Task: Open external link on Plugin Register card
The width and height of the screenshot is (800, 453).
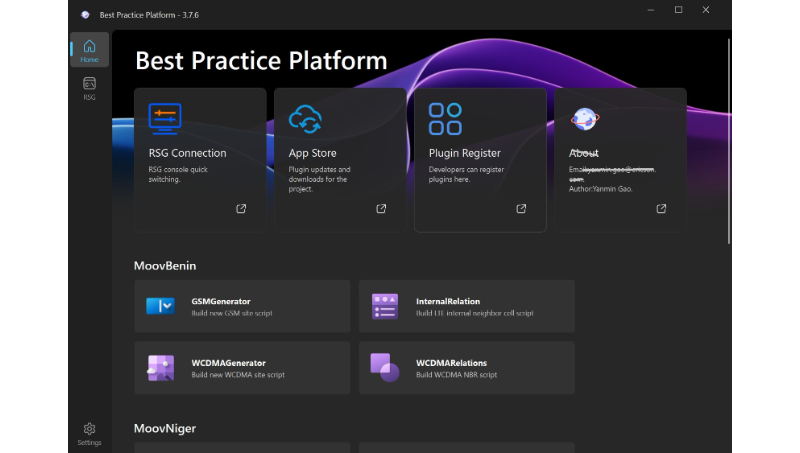Action: (x=521, y=209)
